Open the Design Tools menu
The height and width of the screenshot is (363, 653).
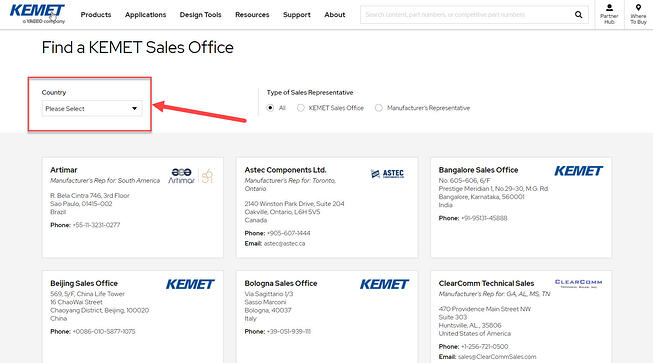coord(200,15)
